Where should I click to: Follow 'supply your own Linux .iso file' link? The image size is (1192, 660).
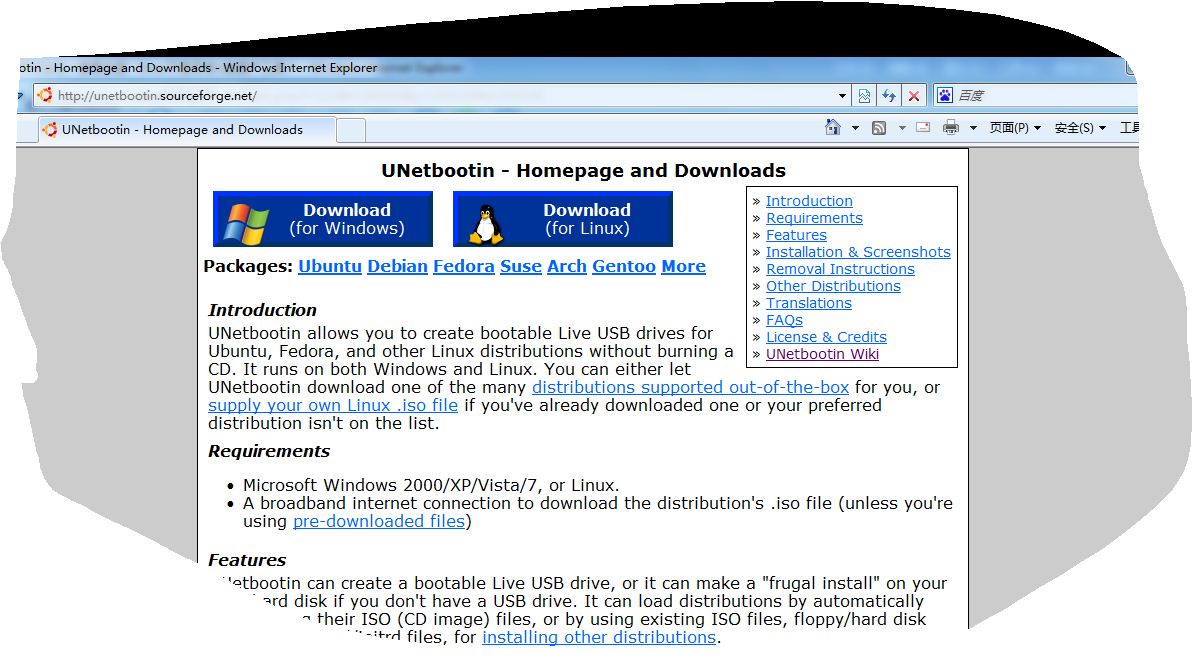[333, 405]
